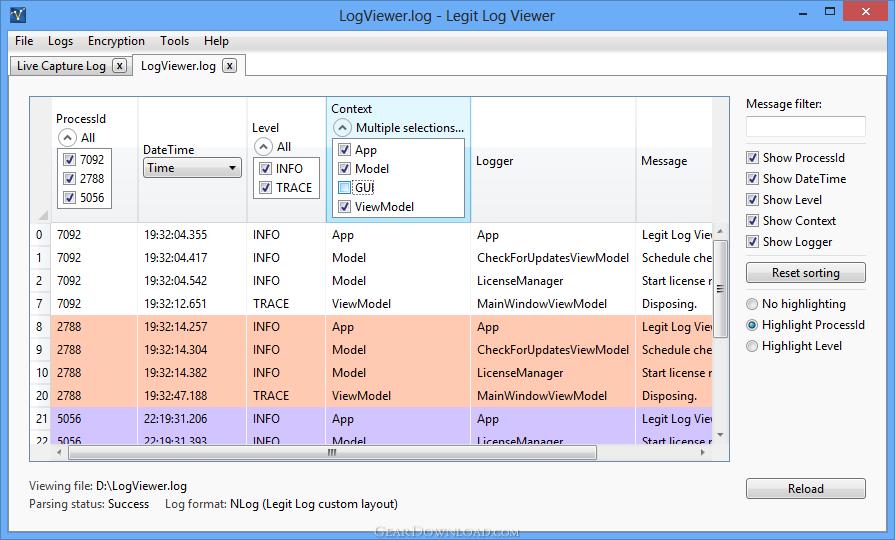Collapse the Level filter list

coord(263,147)
